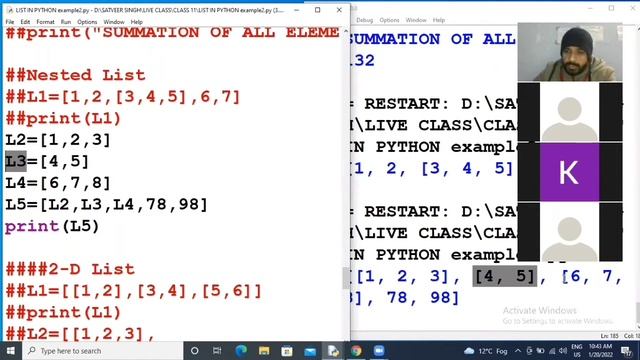Click the '[1, 2, 3],' shell output text
Viewport: 640px width, 360px height.
408,277
